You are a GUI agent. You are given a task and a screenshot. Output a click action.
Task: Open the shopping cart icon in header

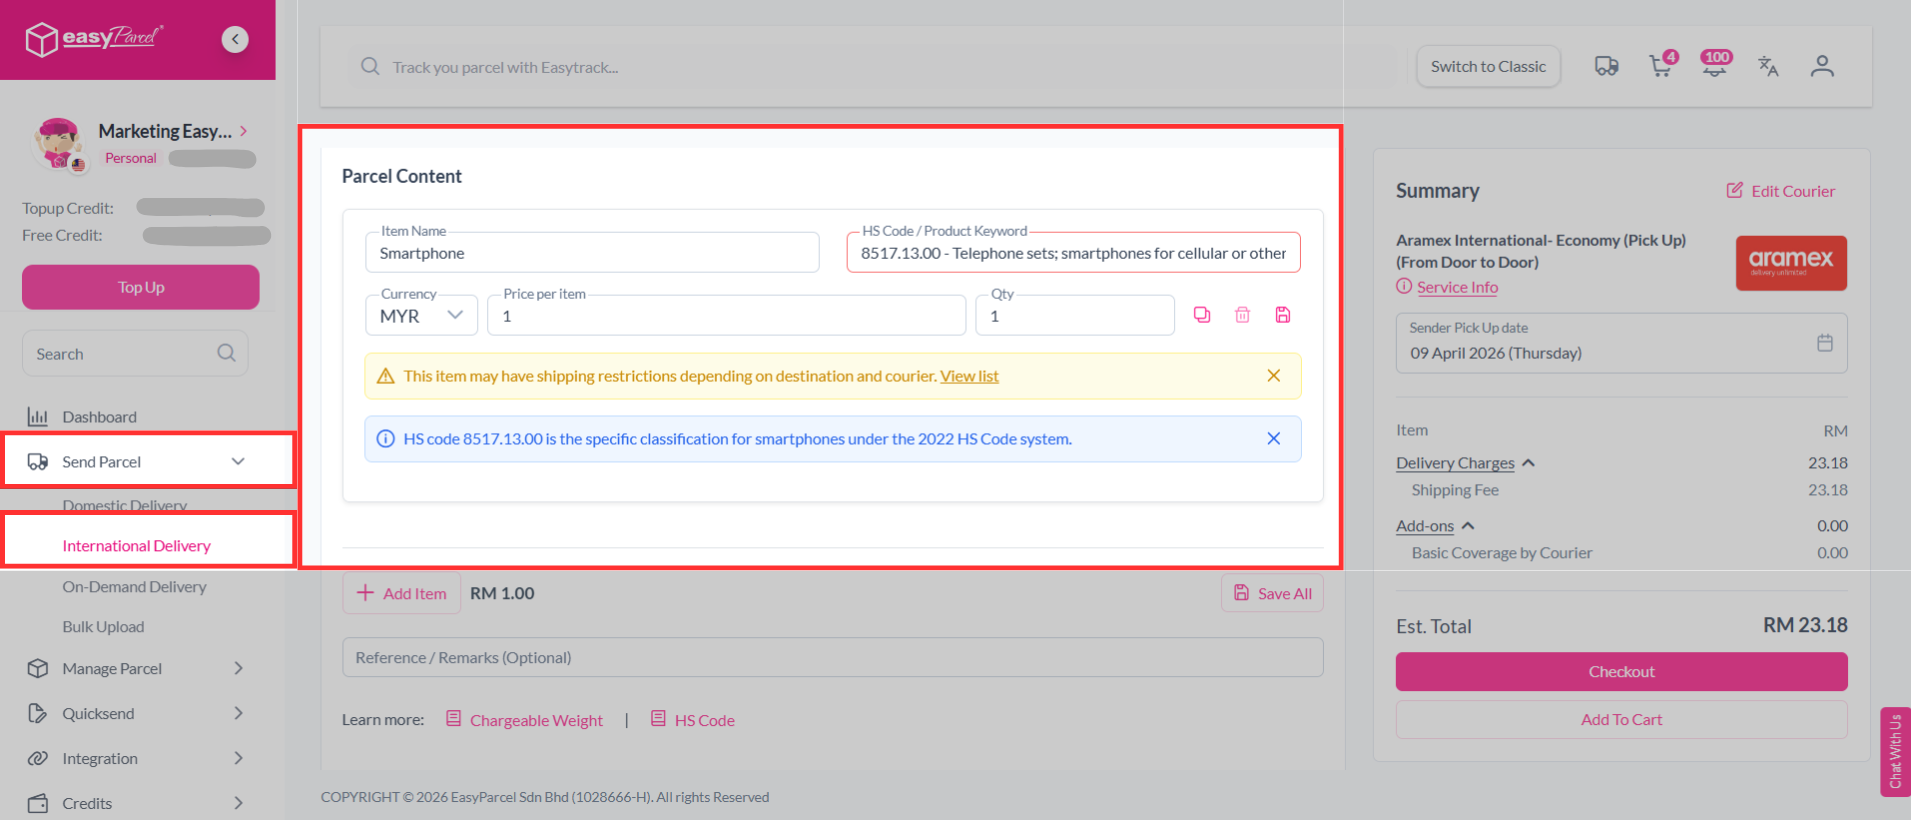(x=1661, y=66)
